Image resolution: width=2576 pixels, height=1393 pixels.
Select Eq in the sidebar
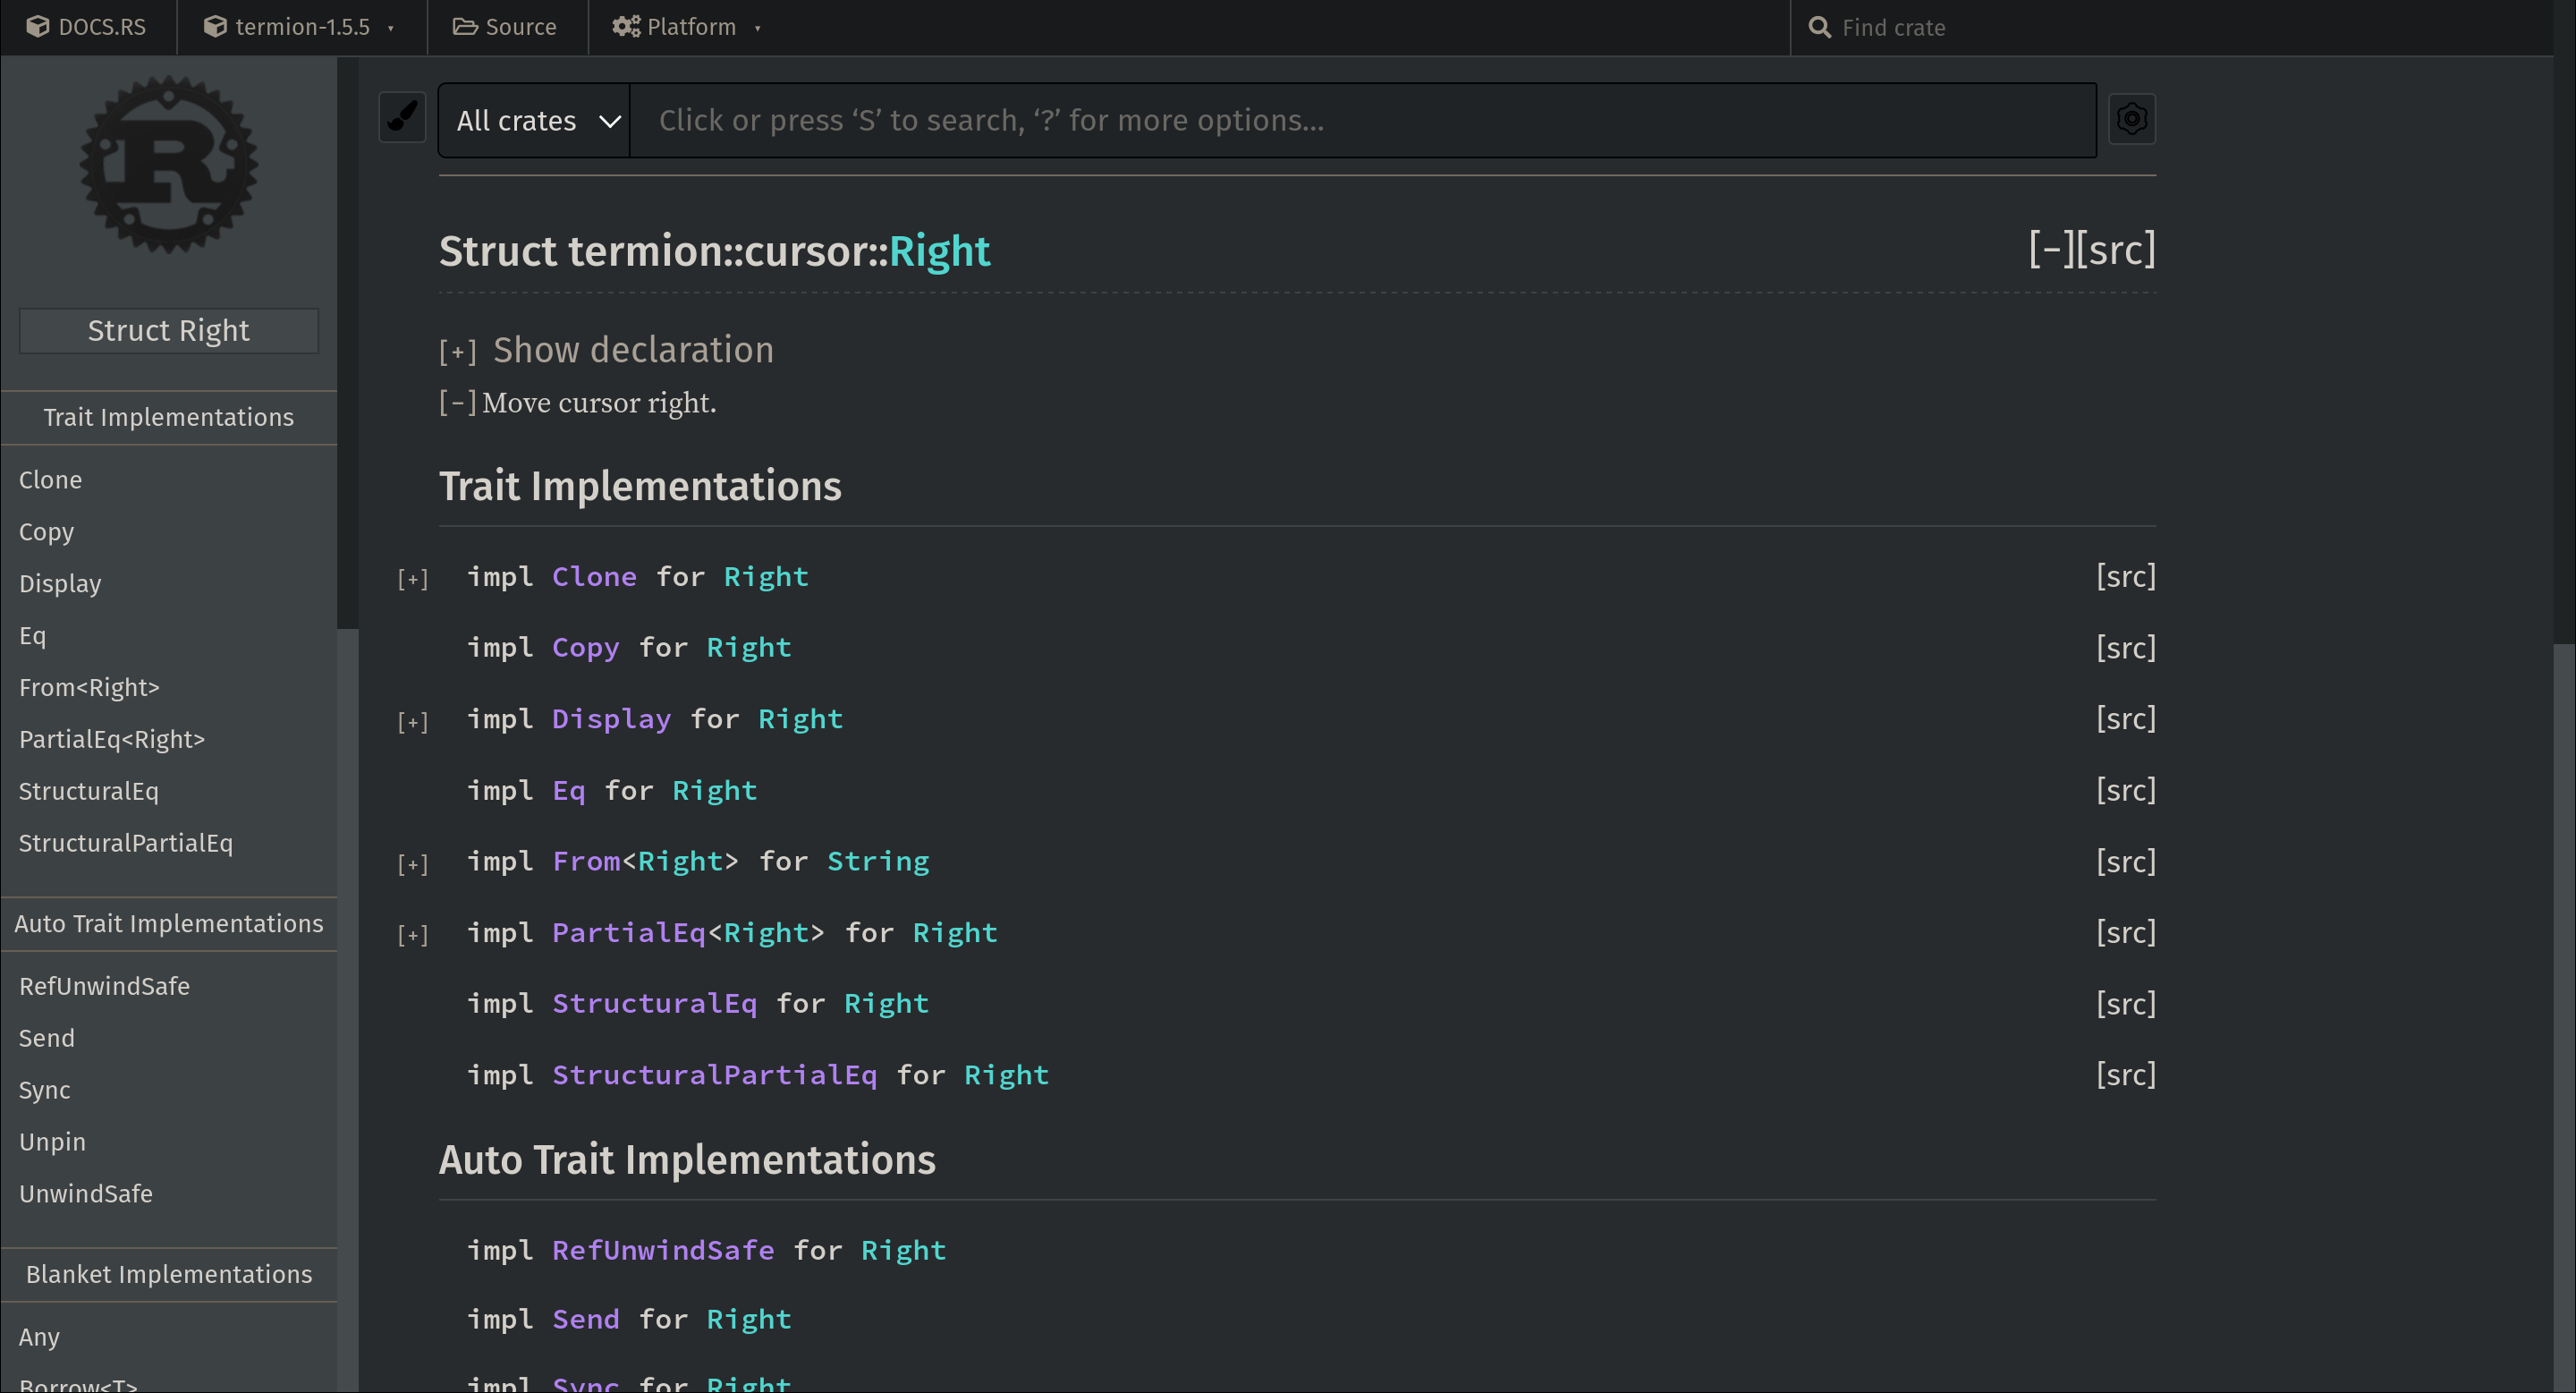point(32,636)
